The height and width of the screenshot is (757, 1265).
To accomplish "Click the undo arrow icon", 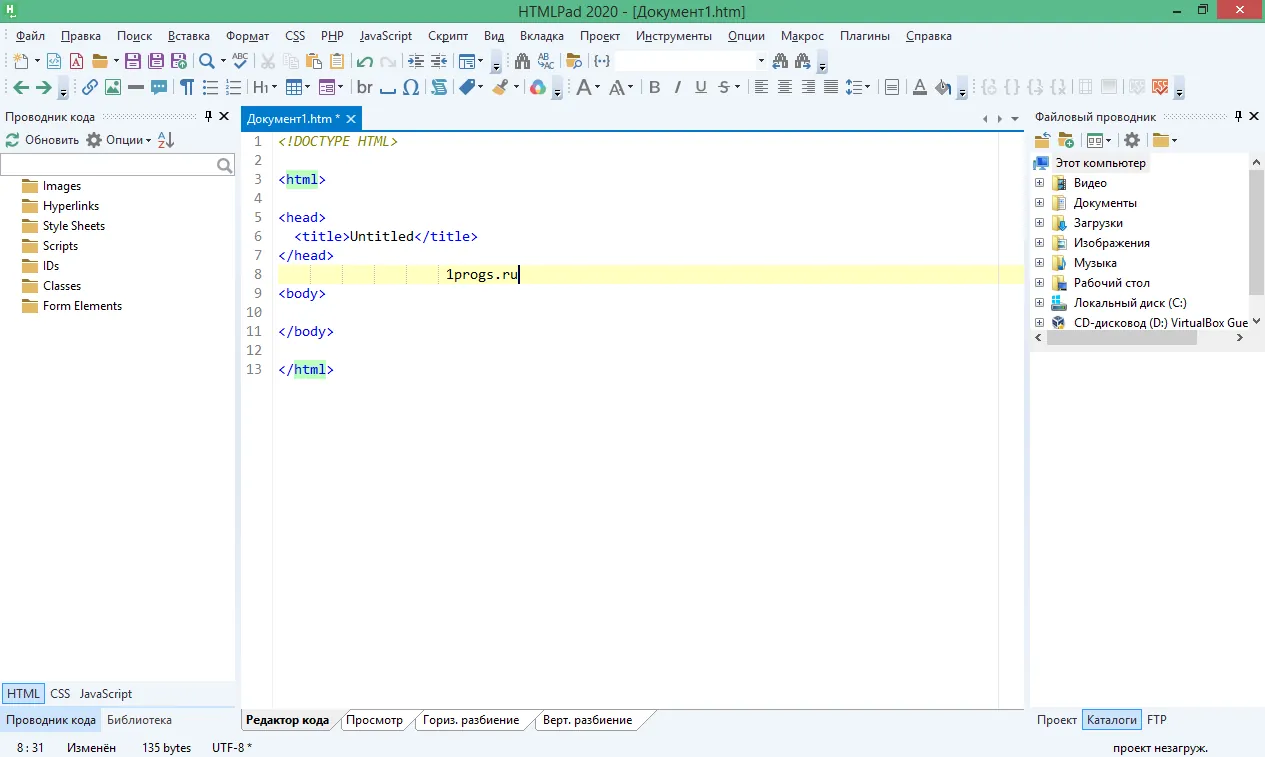I will point(364,61).
